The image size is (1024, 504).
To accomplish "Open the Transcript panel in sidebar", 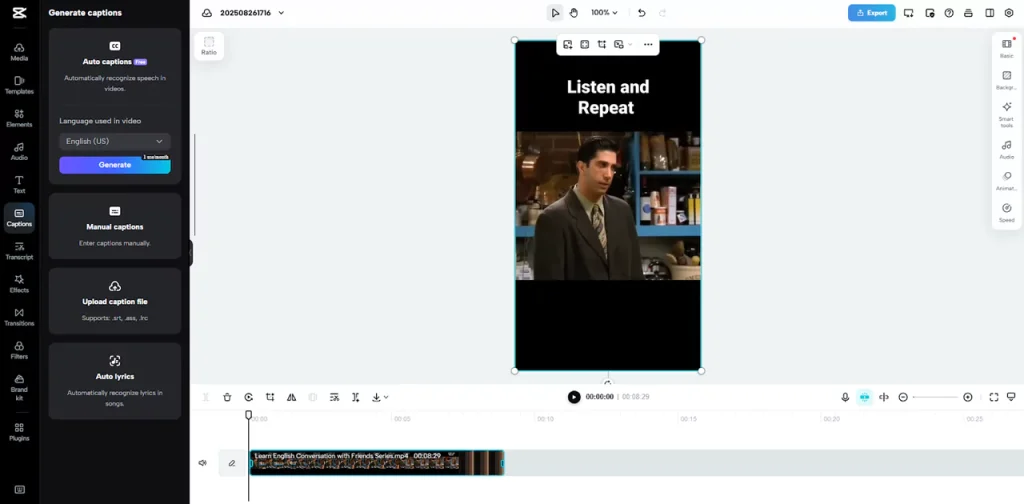I will click(19, 250).
